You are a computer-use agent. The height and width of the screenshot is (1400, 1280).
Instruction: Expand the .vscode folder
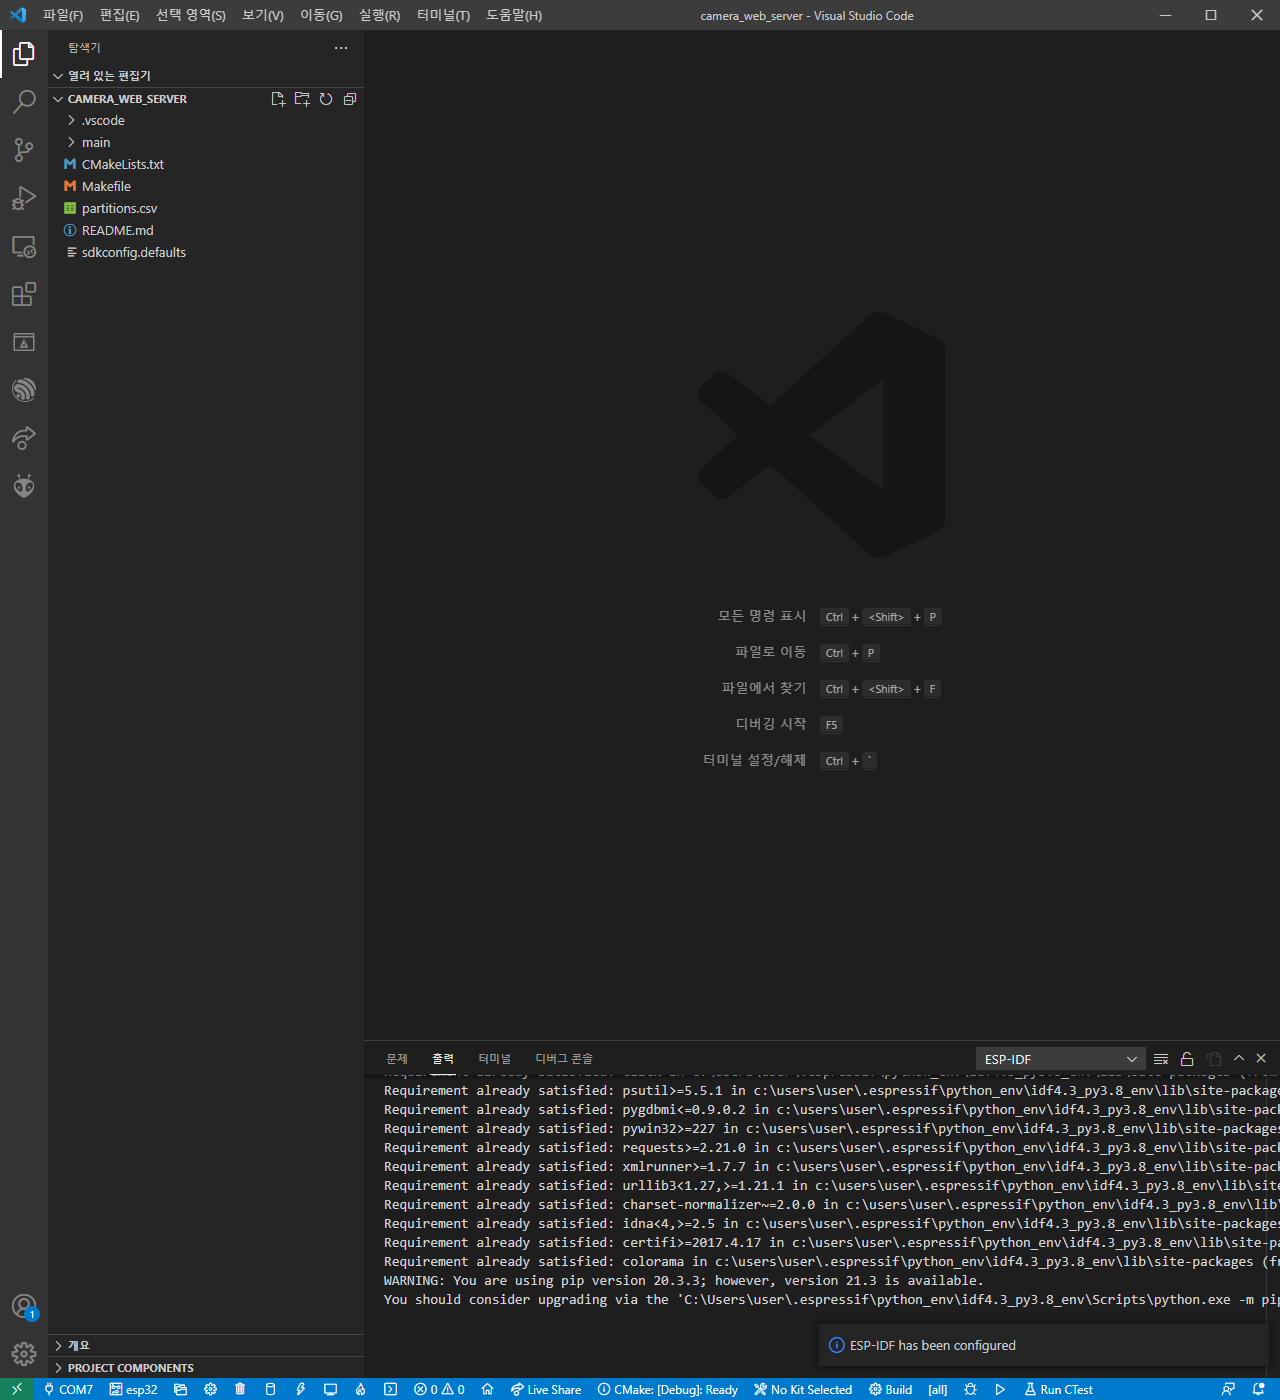click(206, 120)
